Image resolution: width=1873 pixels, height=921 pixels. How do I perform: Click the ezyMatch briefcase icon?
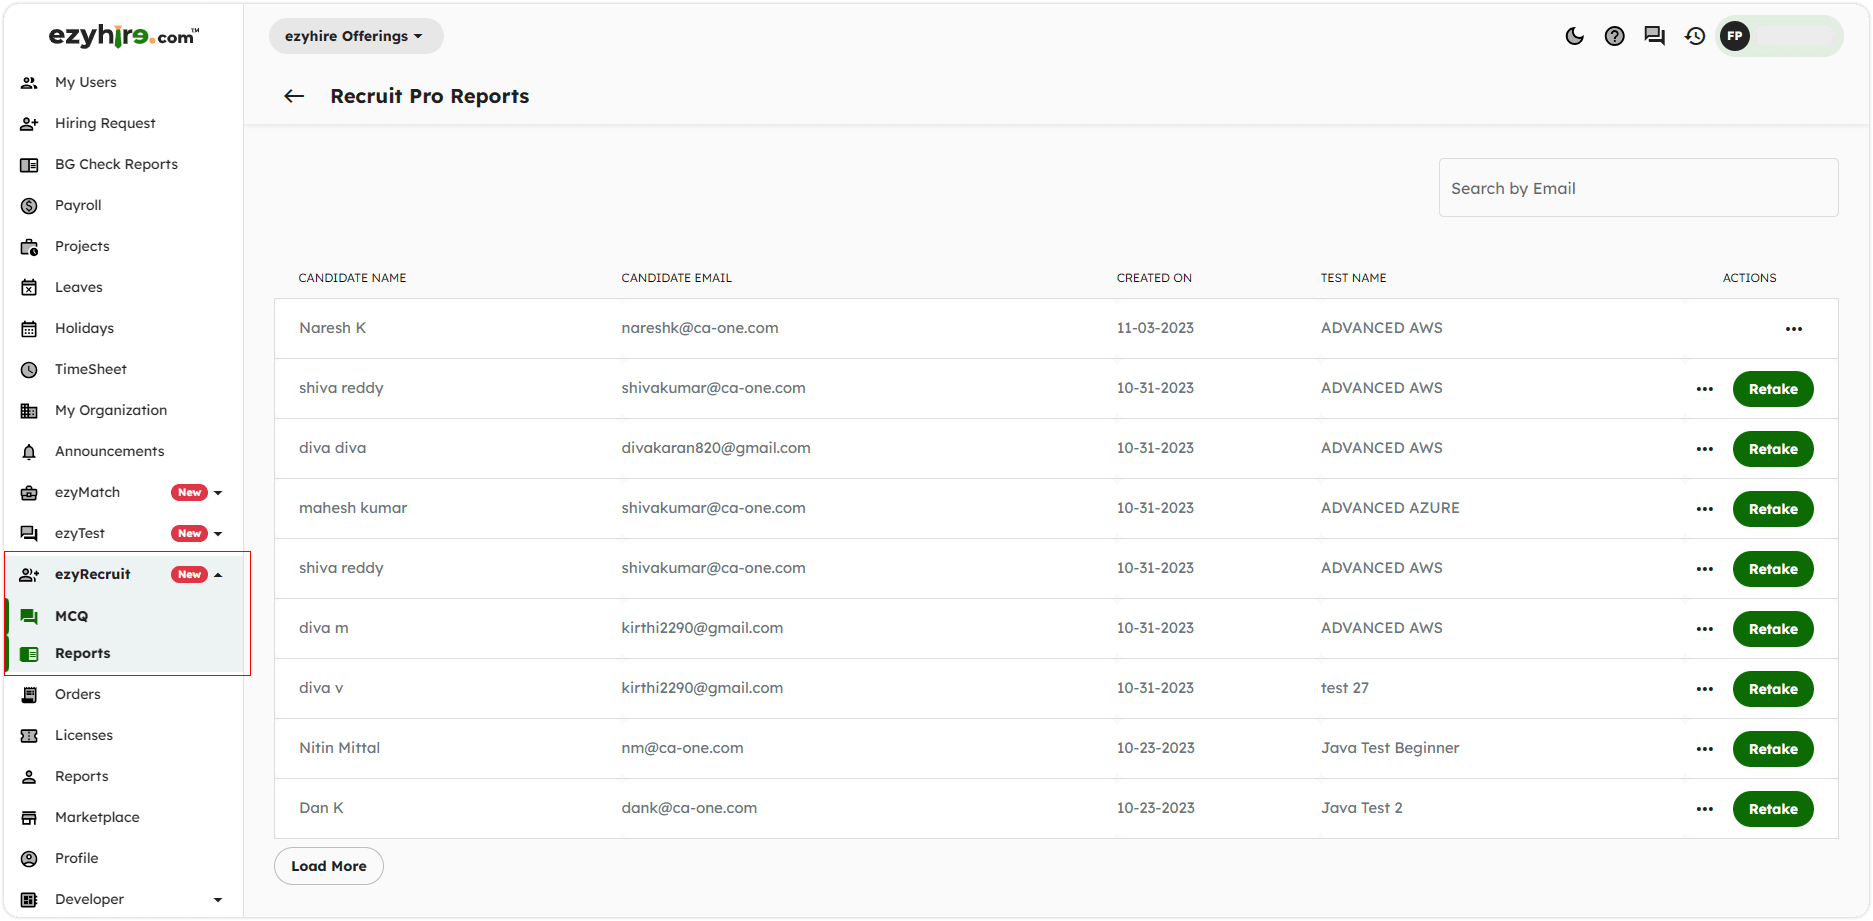click(29, 492)
